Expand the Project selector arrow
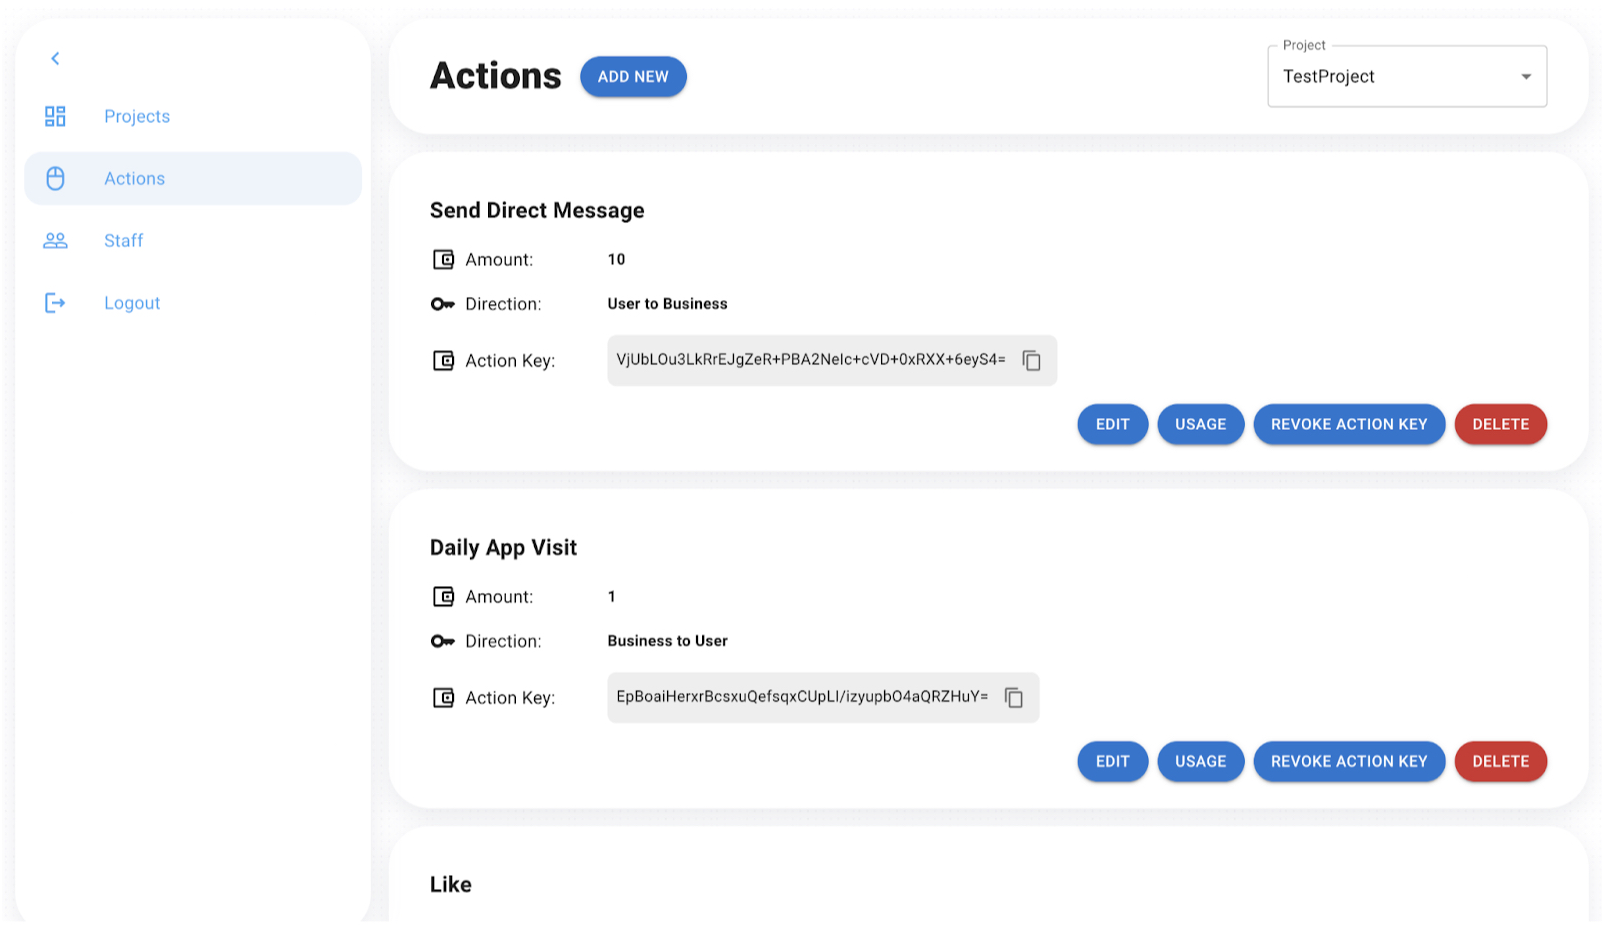 1525,77
